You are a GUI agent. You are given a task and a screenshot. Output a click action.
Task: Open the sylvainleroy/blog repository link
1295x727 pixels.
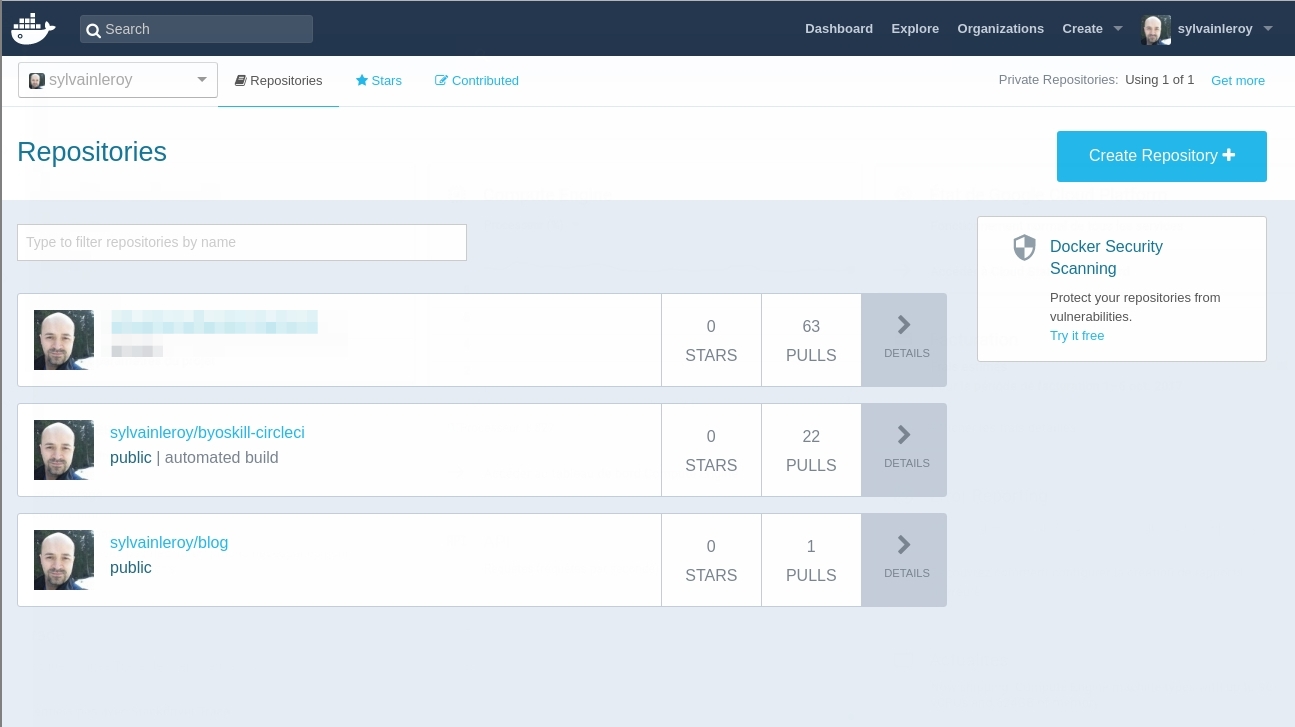[169, 543]
